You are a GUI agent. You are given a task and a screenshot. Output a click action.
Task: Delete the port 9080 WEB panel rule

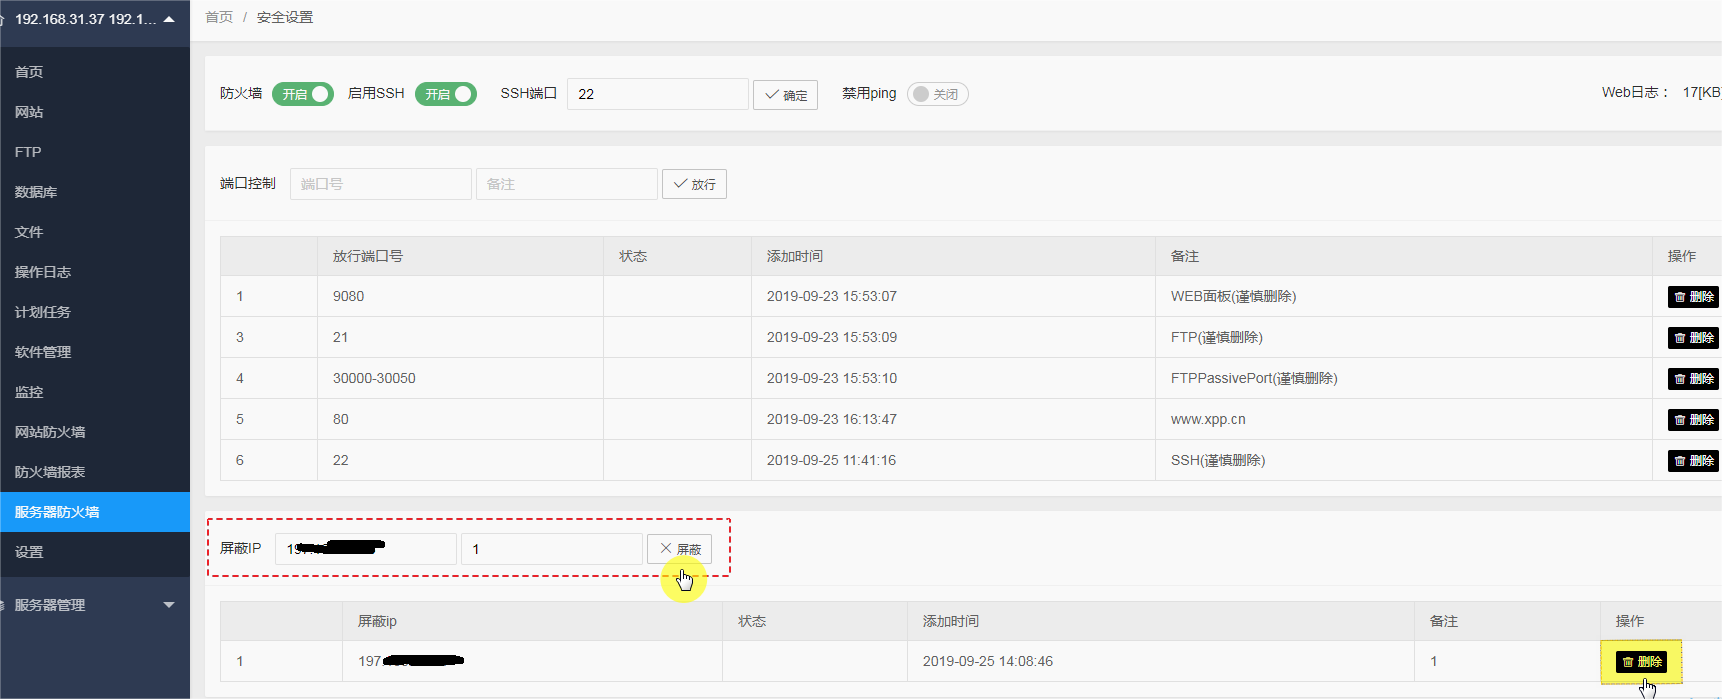click(1693, 297)
